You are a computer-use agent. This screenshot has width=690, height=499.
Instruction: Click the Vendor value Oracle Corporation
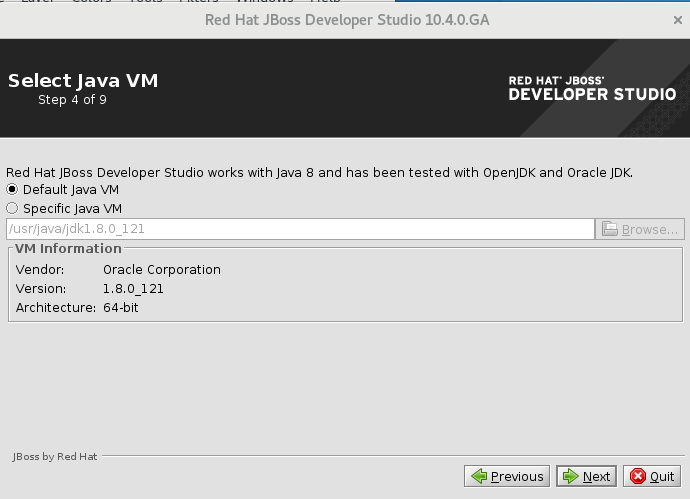point(162,270)
